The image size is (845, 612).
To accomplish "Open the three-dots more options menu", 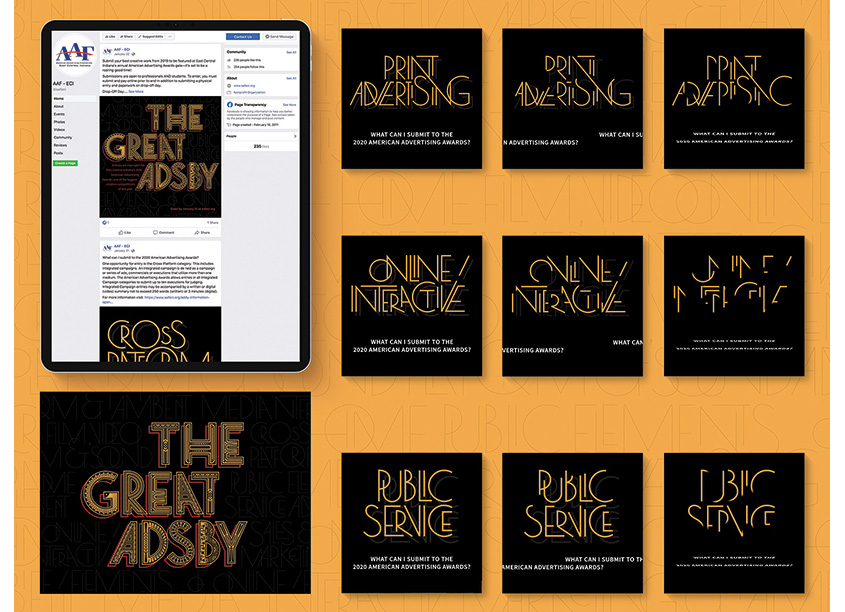I will coord(170,37).
